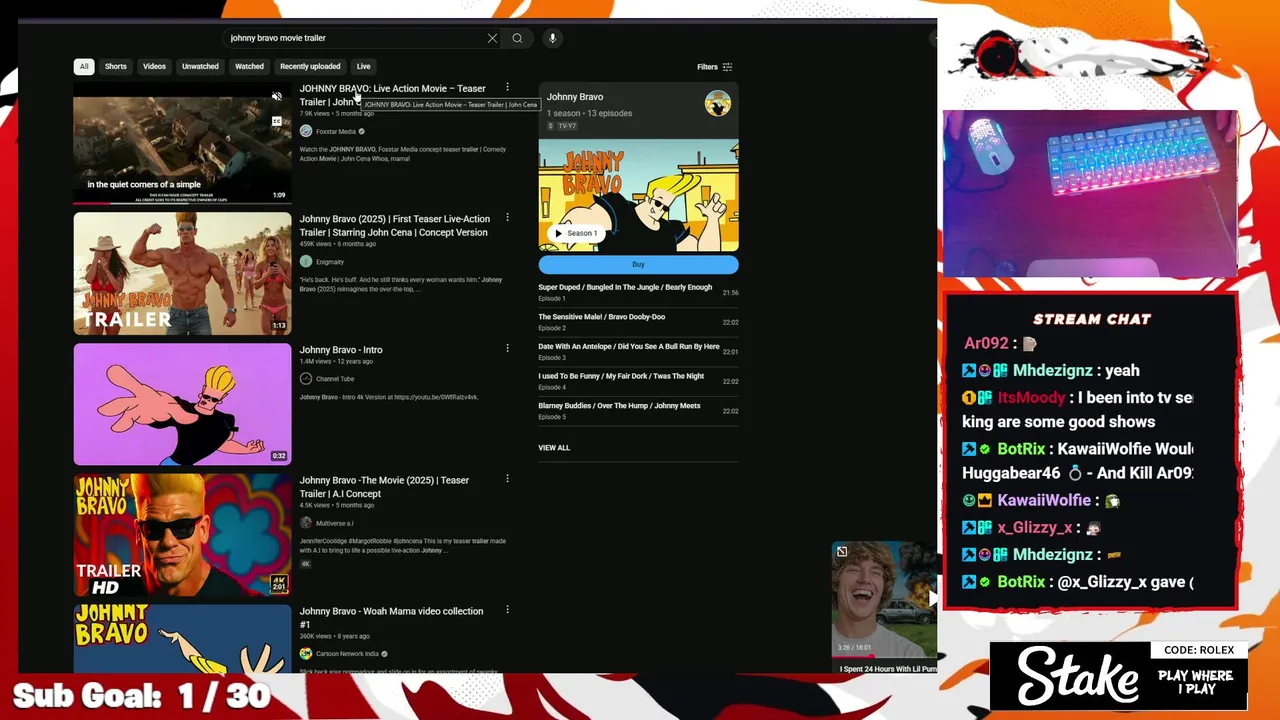The image size is (1280, 720).
Task: Open episode The Sensitive Male! / Bravo Dooby-Doo
Action: click(638, 322)
